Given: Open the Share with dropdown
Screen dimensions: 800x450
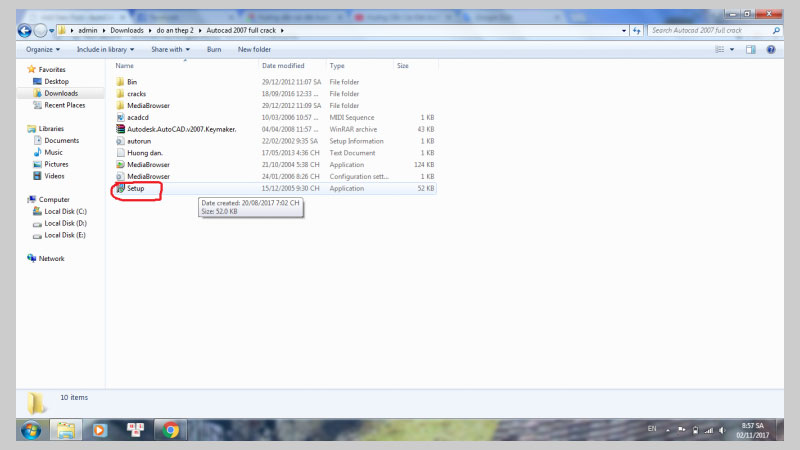Looking at the screenshot, I should click(x=171, y=49).
